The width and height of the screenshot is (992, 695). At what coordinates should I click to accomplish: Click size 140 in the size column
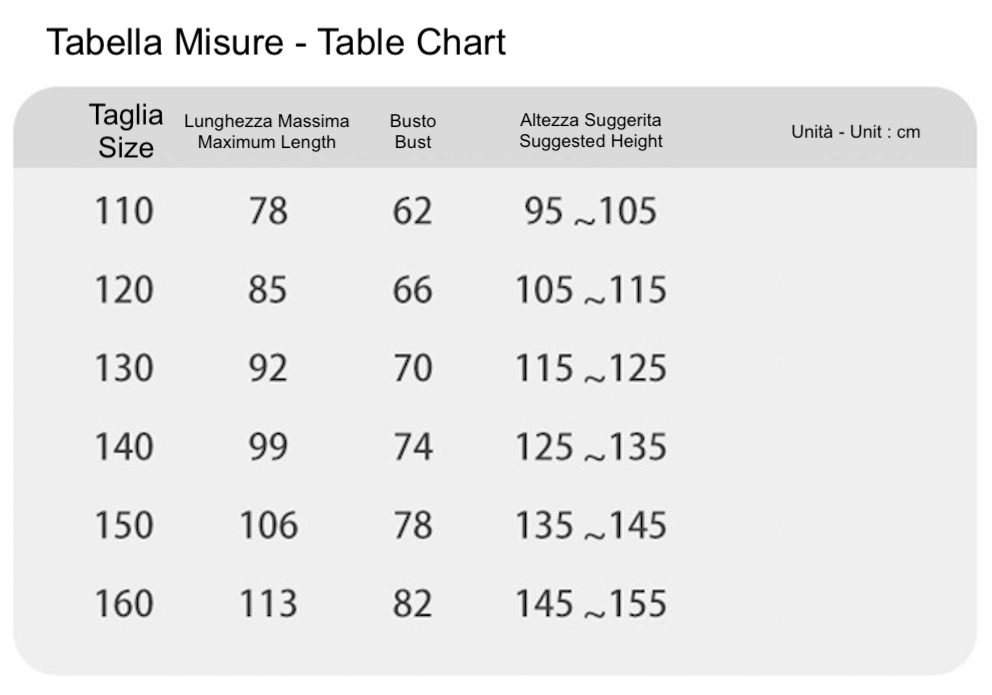124,447
